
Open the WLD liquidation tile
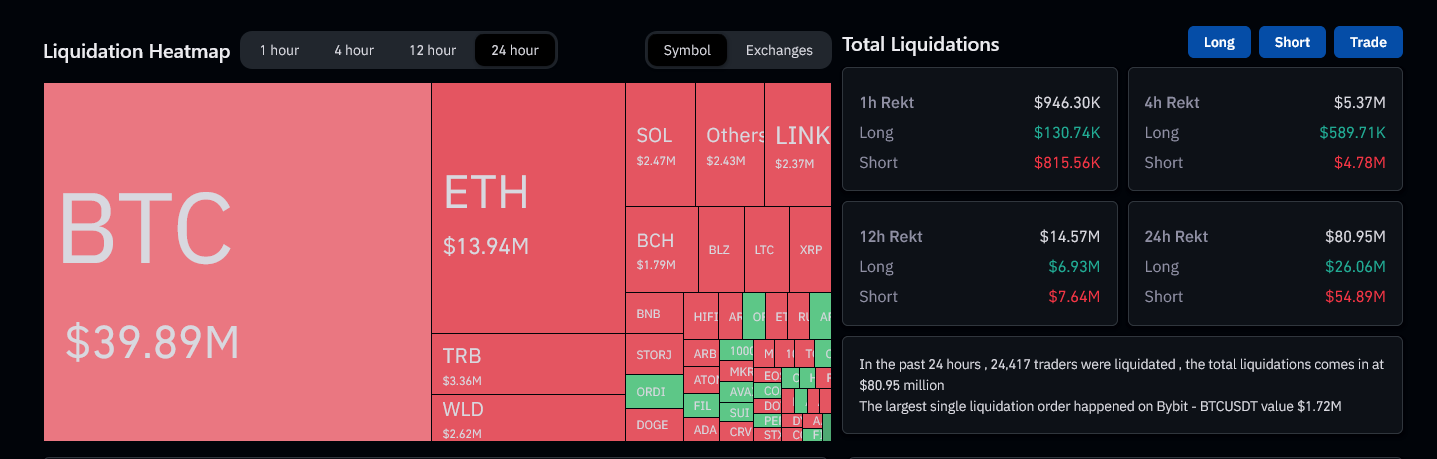tap(528, 418)
